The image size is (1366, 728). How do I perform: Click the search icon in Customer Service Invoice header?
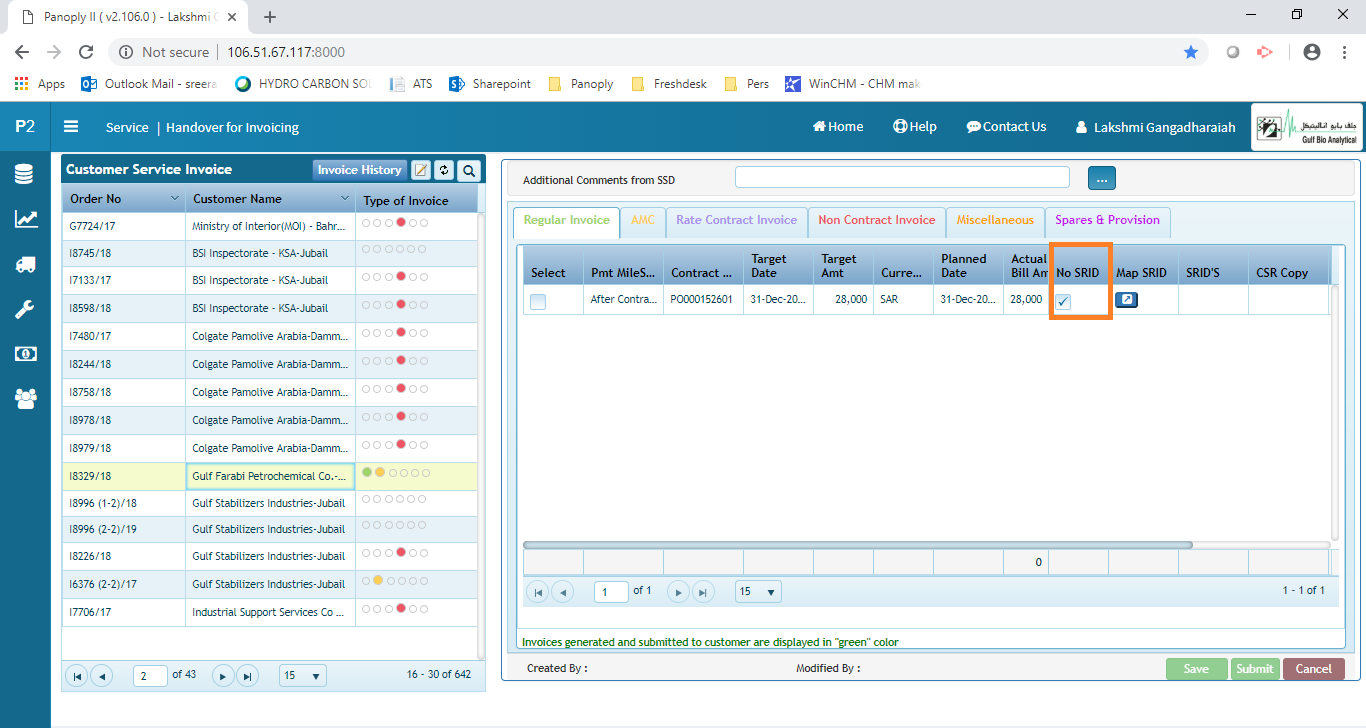click(x=469, y=170)
